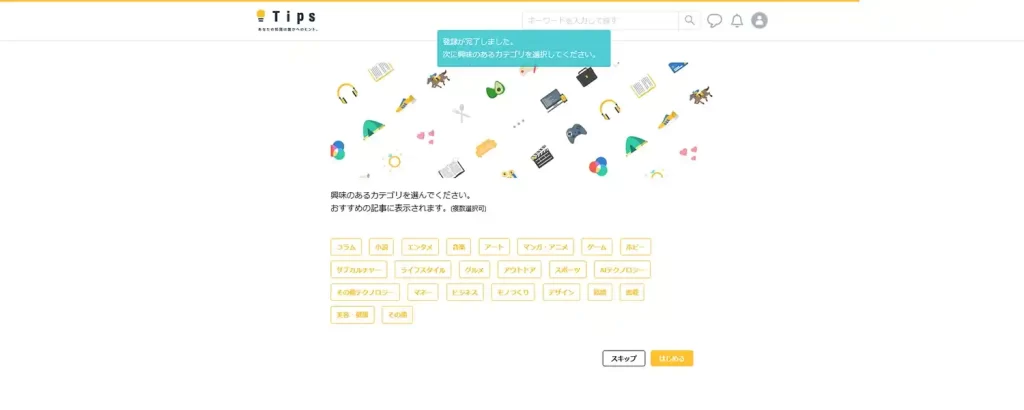Choose the ビジネス category tag
Screen dimensions: 1024x410
(465, 292)
